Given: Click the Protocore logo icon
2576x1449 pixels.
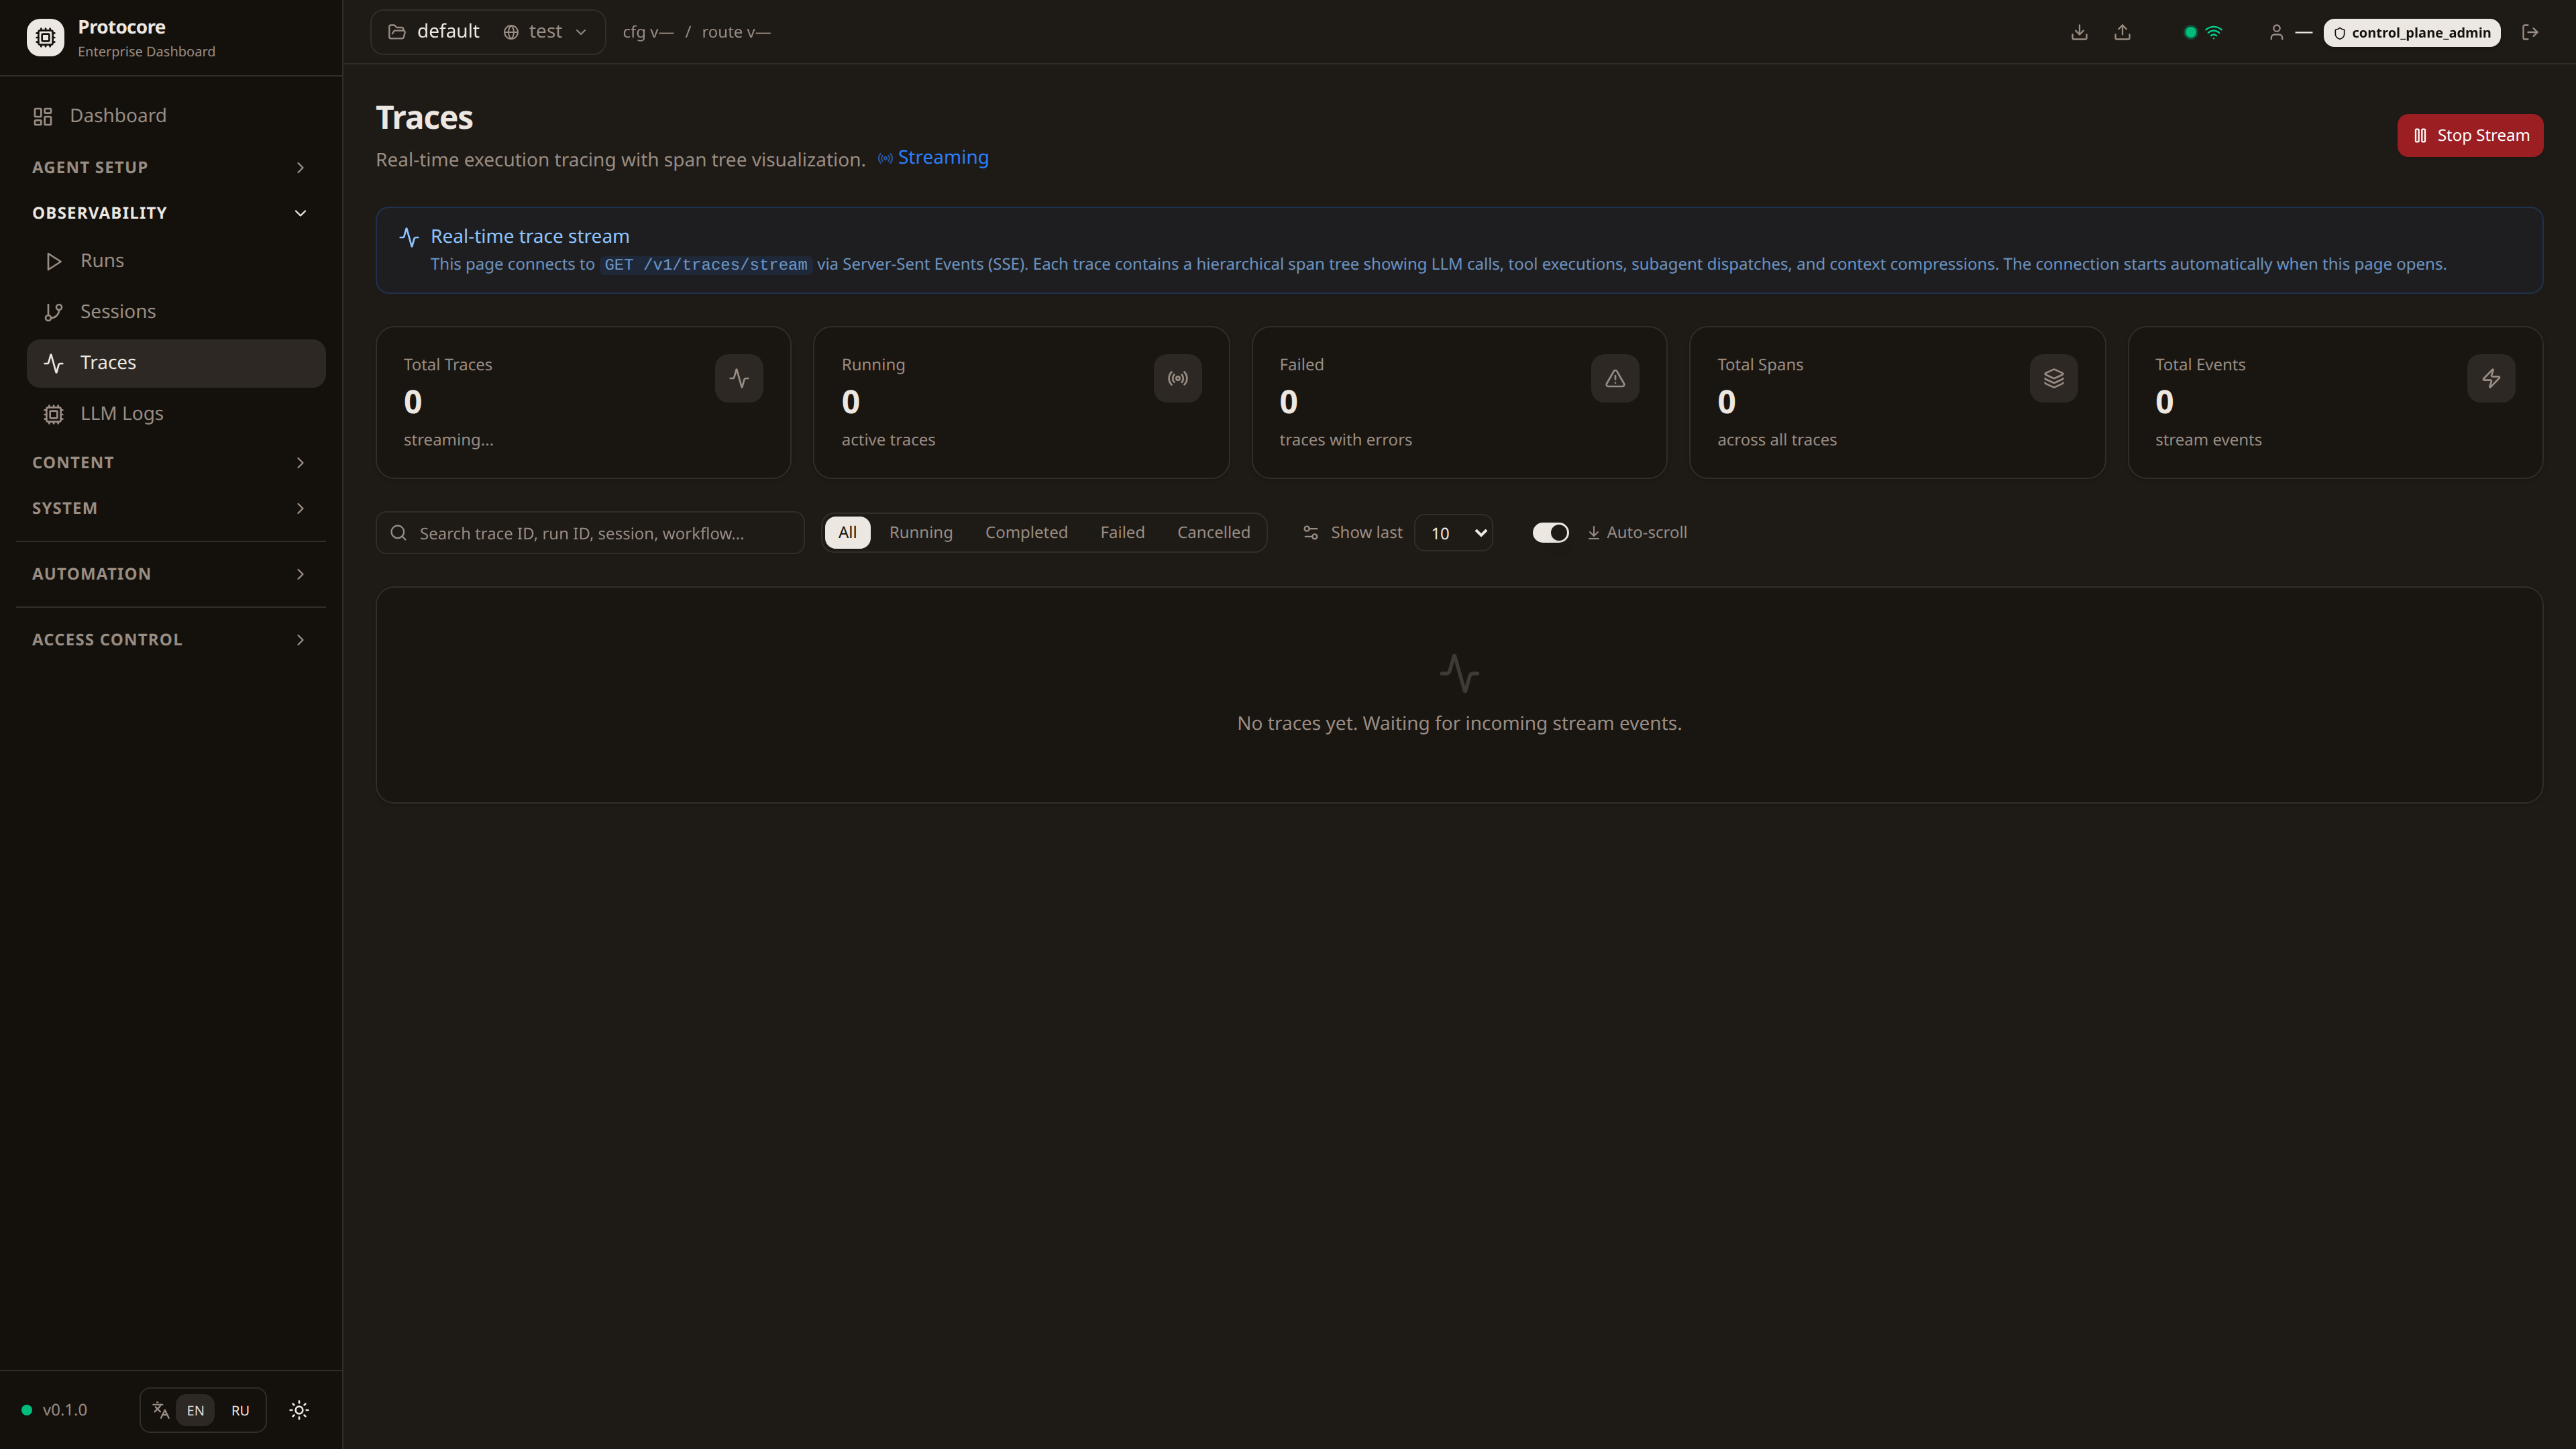Looking at the screenshot, I should point(45,37).
